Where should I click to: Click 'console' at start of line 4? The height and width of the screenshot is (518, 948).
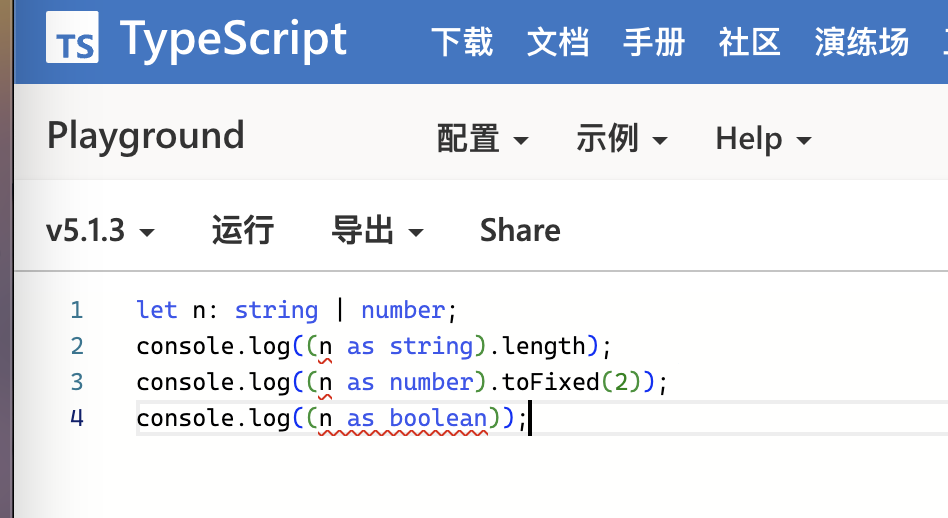(x=185, y=418)
